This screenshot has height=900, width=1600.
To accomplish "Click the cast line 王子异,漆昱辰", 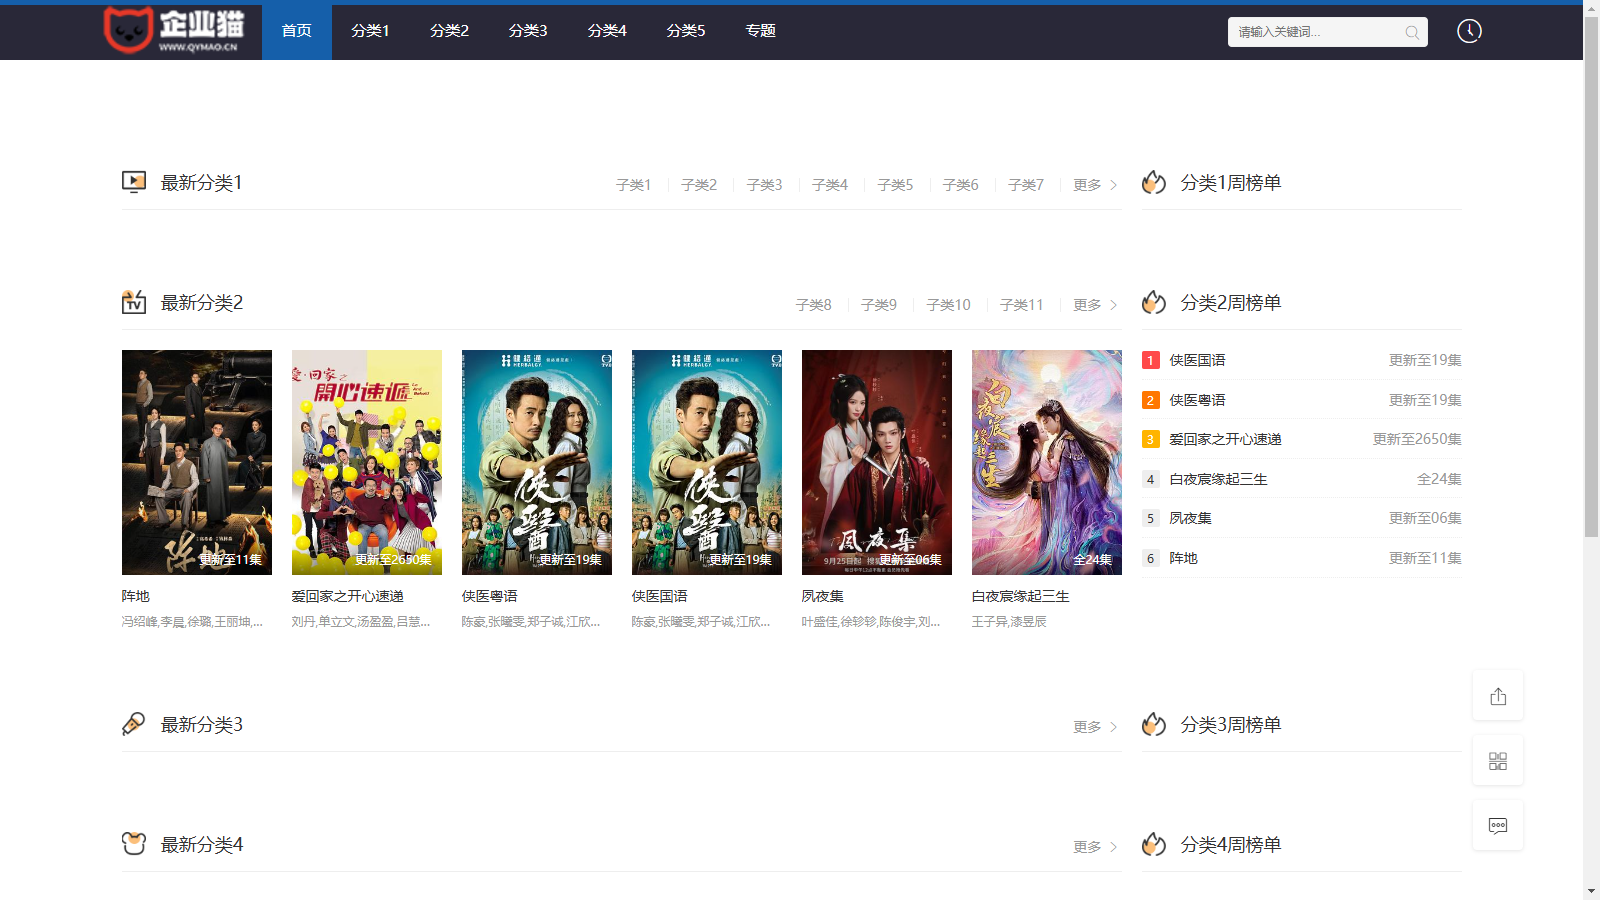I will tap(1010, 622).
